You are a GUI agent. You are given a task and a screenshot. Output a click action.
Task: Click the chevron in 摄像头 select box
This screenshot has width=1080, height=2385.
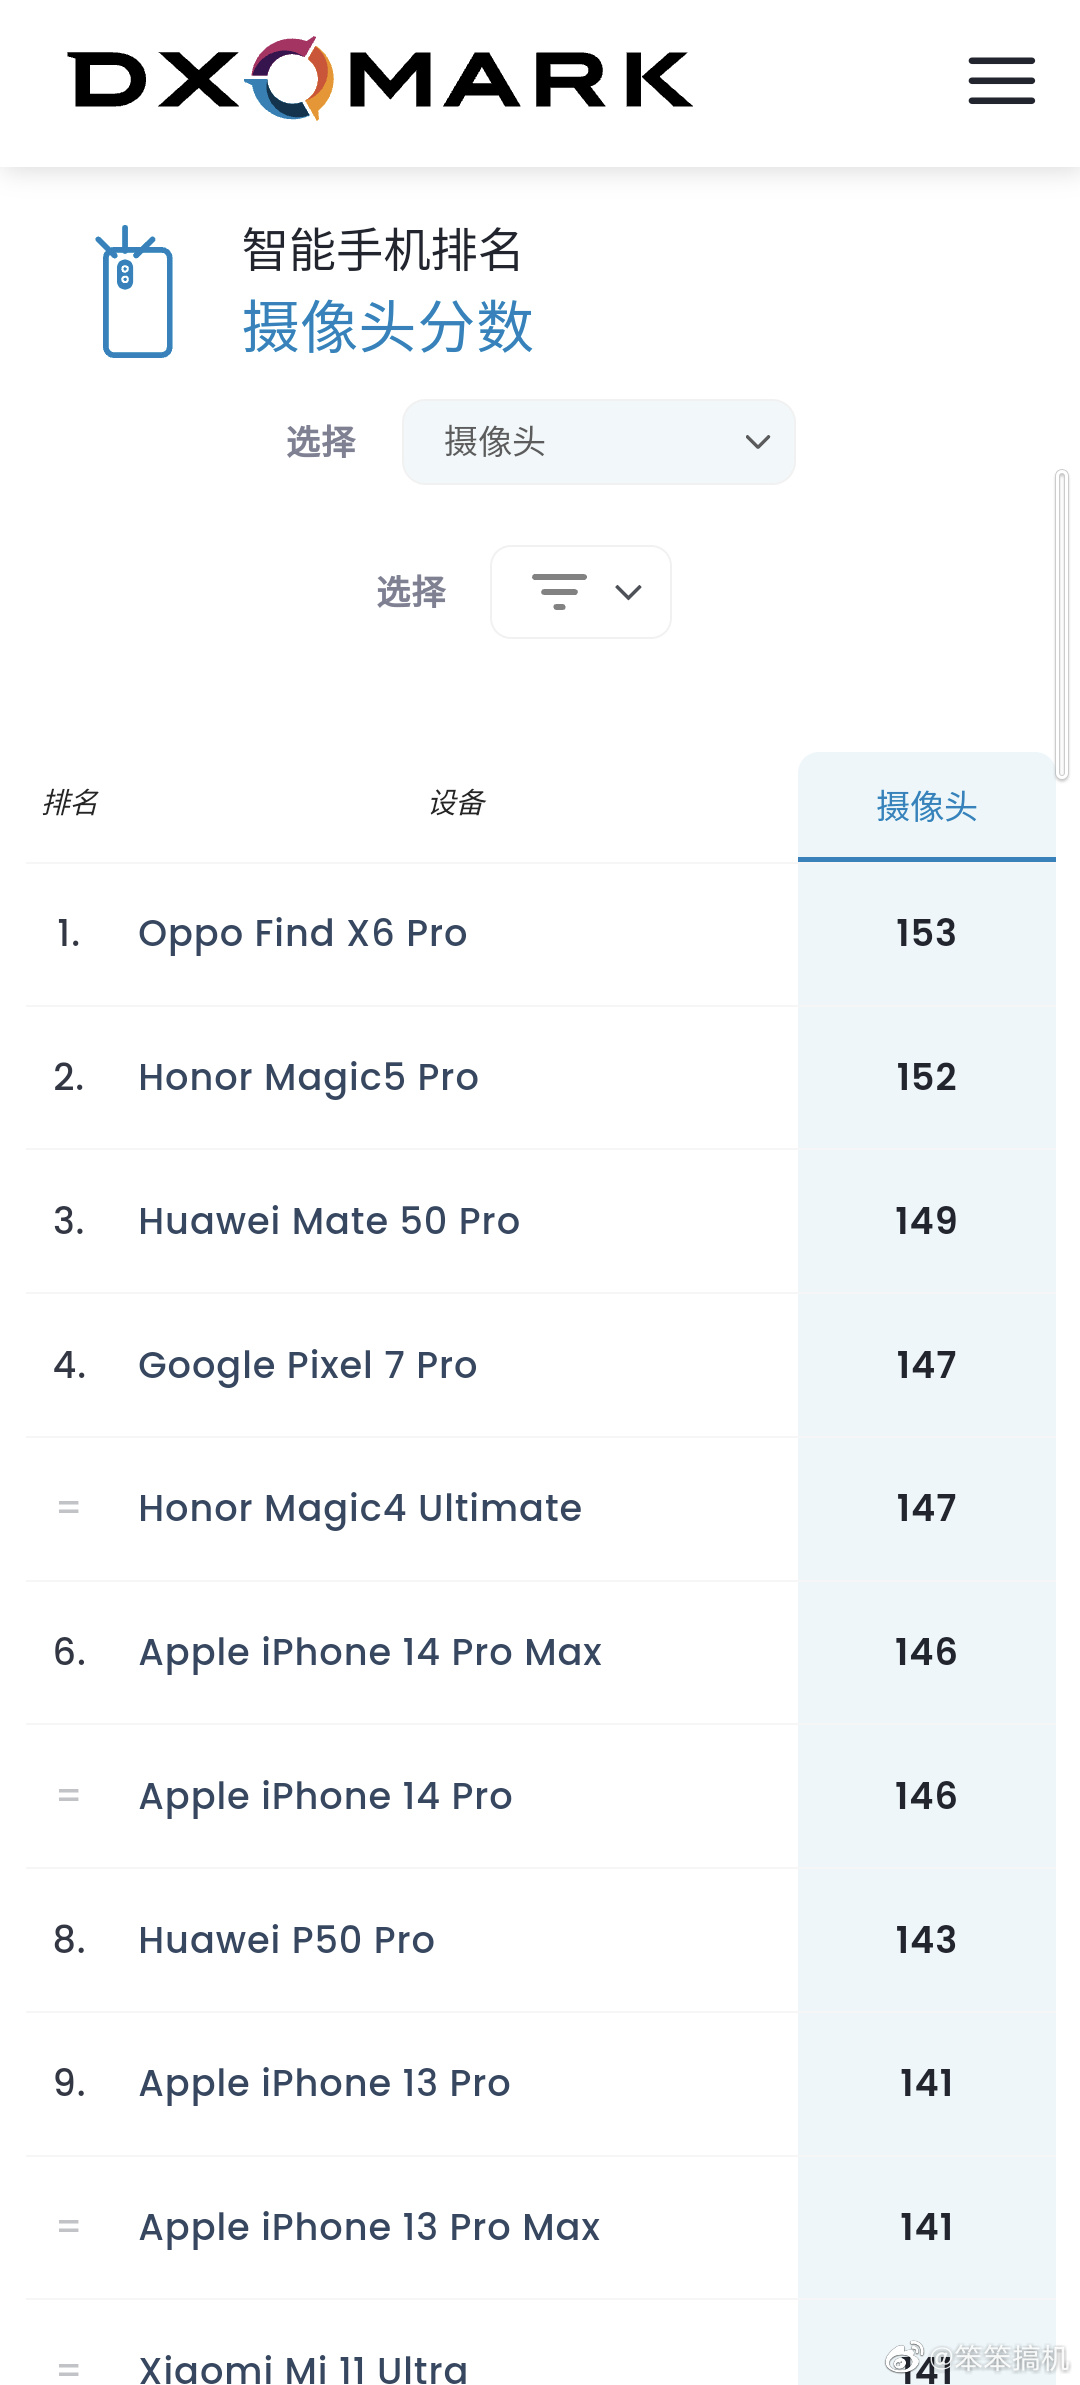point(758,442)
